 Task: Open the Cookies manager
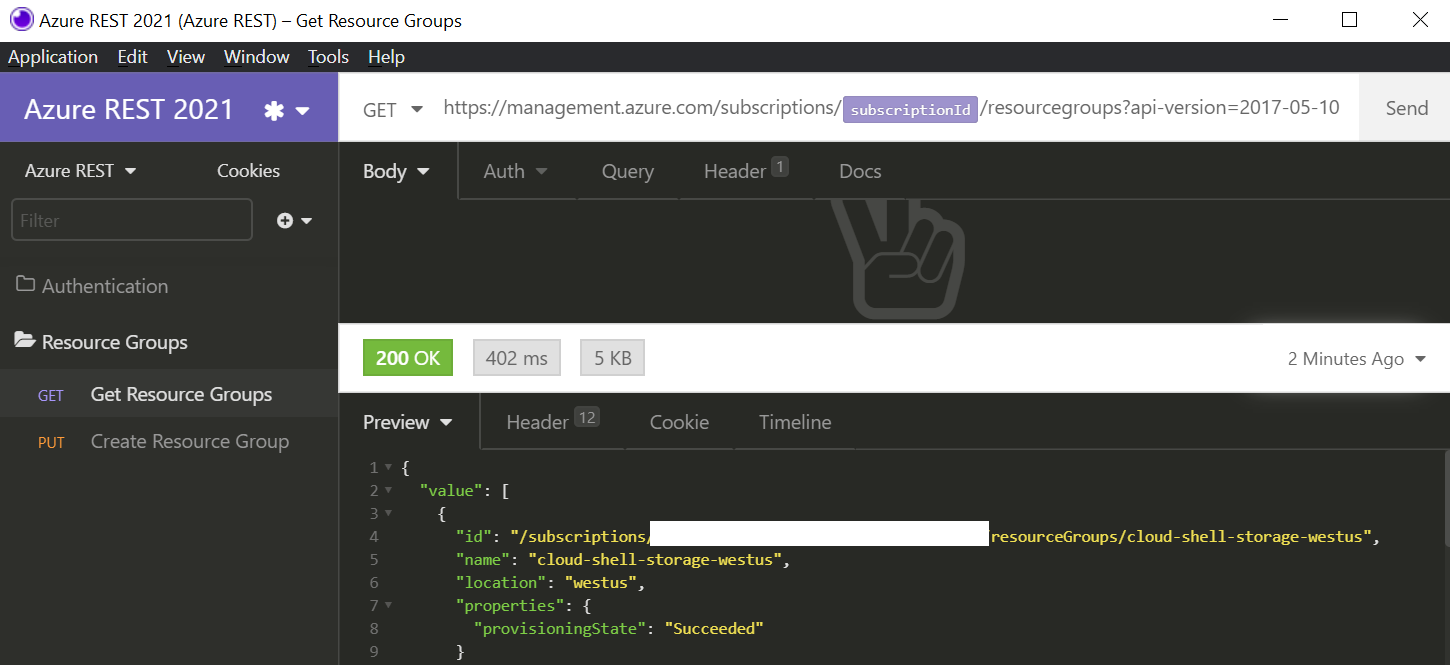click(x=248, y=170)
